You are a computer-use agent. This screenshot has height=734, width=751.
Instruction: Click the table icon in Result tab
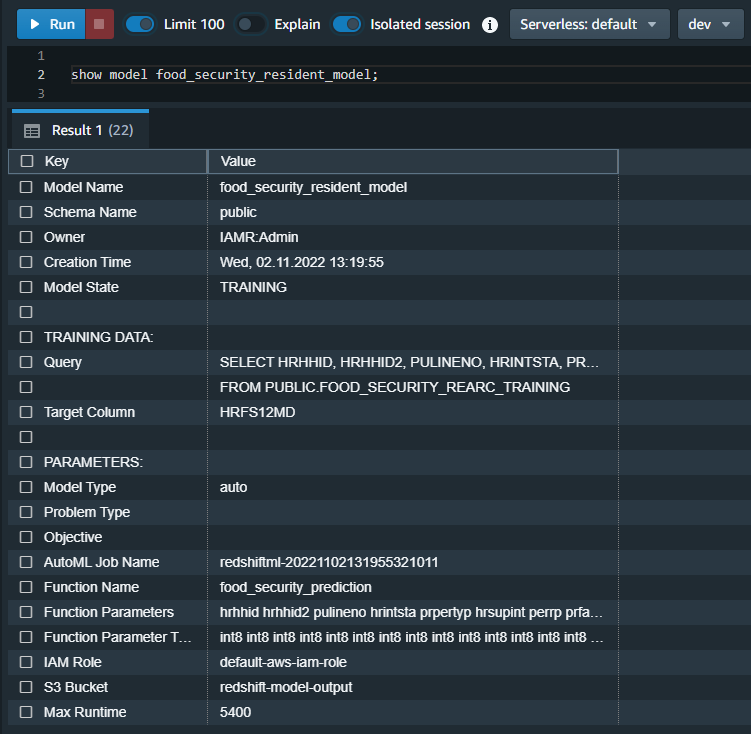coord(32,131)
